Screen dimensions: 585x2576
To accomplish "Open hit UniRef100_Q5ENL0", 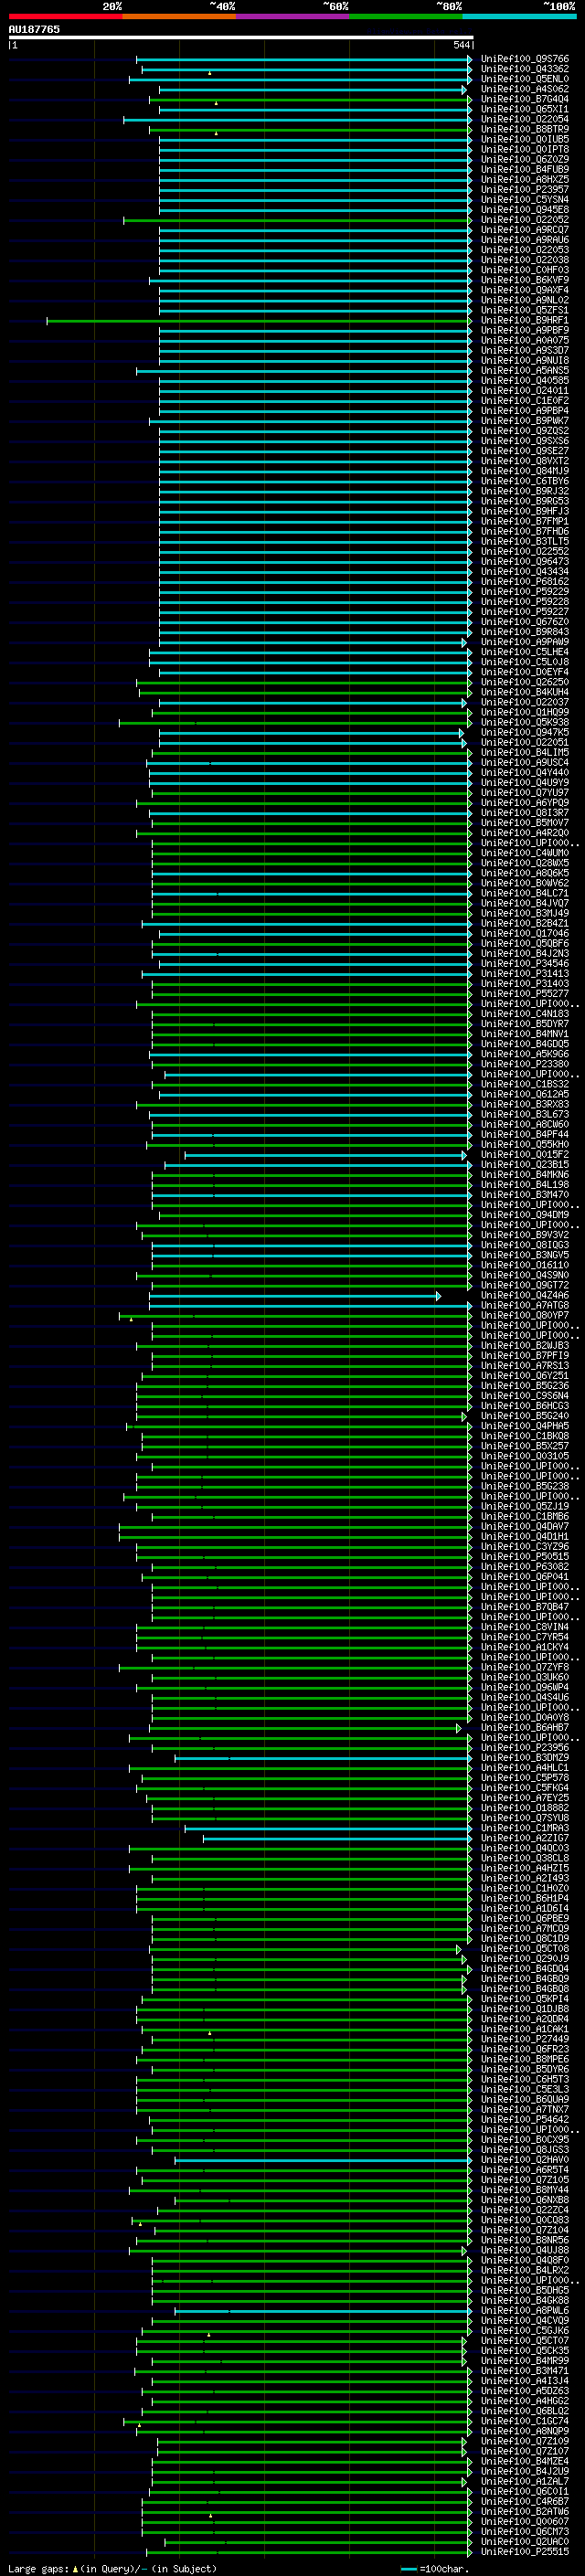I will (x=524, y=79).
